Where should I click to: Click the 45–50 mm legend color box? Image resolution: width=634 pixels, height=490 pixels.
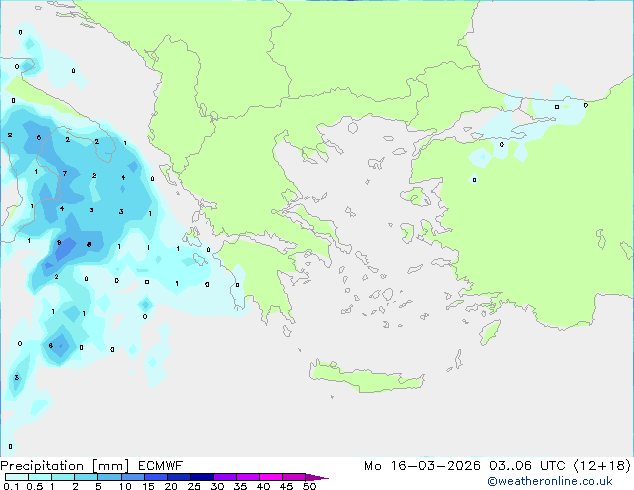point(294,477)
